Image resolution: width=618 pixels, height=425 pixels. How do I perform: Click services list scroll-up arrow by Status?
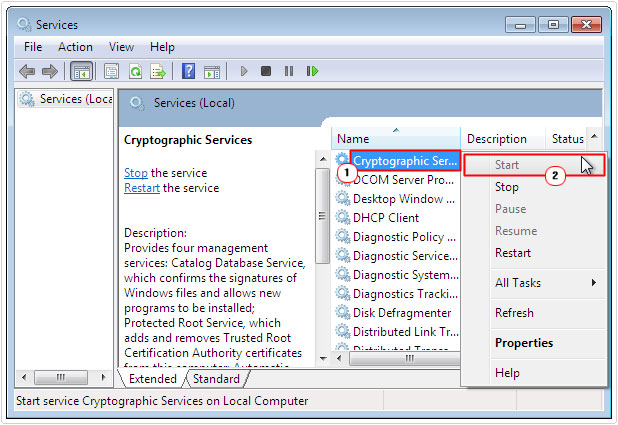(x=594, y=137)
